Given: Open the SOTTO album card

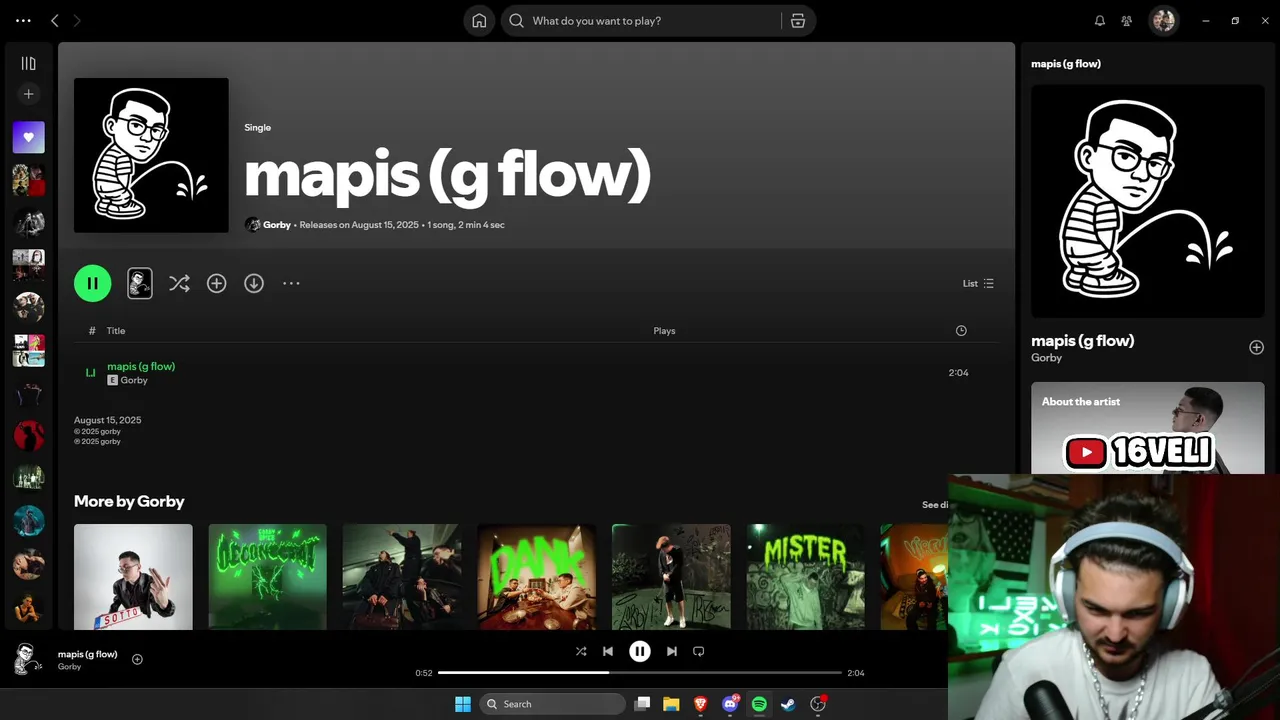Looking at the screenshot, I should (133, 577).
